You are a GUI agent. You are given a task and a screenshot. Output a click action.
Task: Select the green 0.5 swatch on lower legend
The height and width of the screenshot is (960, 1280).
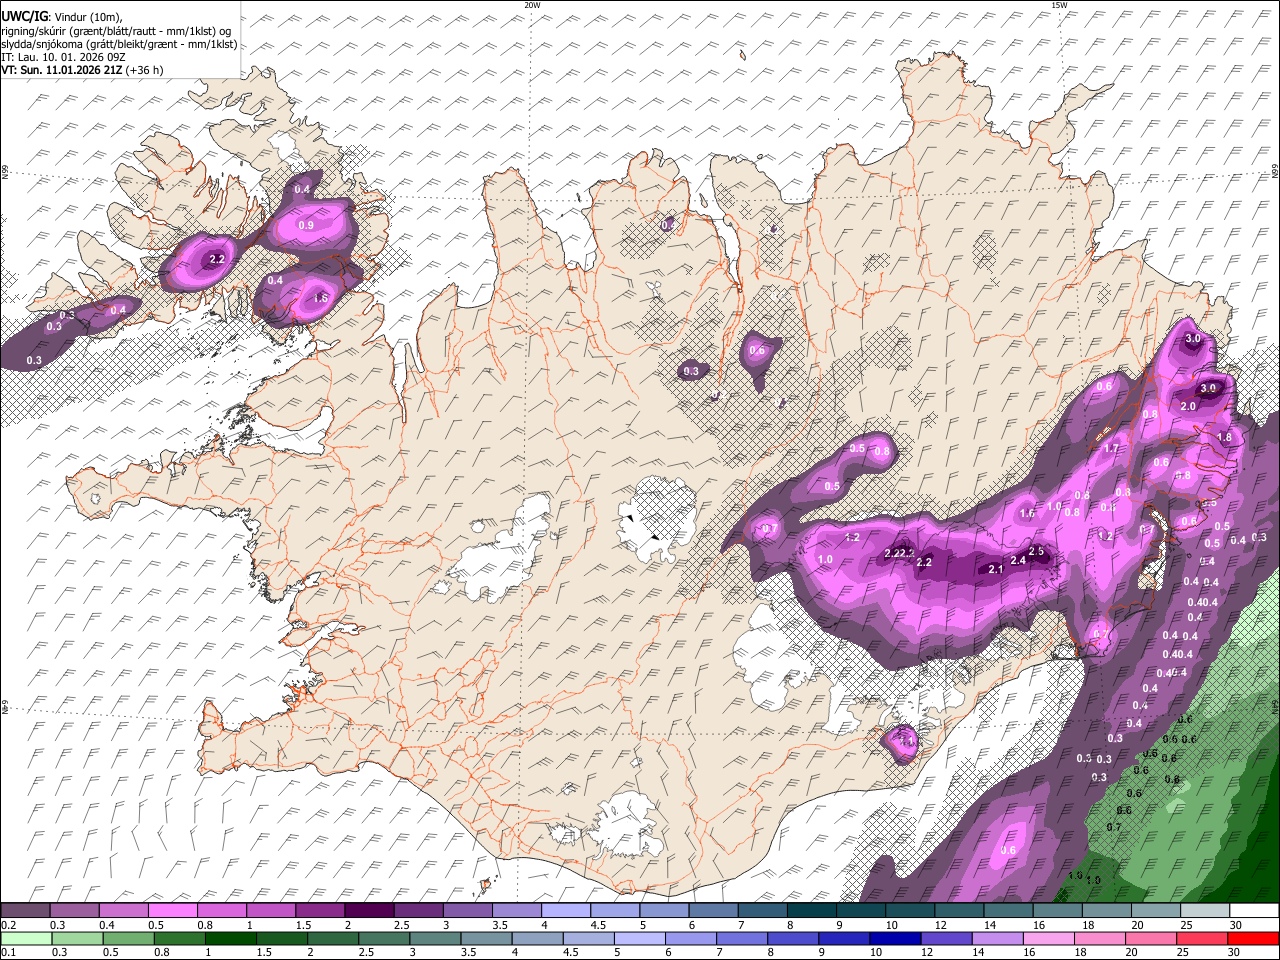pos(128,938)
